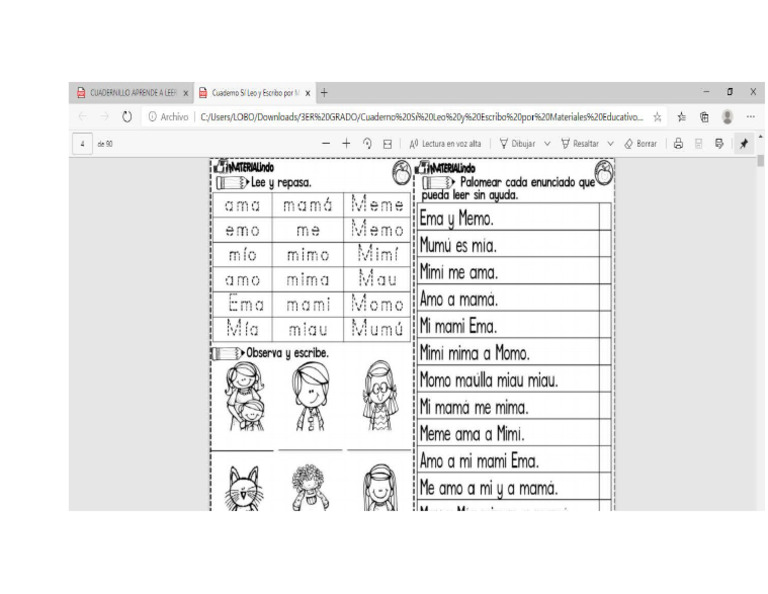This screenshot has width=768, height=594.
Task: Close the Cuaderno Sí Leo y Escribo tab
Action: (x=308, y=93)
